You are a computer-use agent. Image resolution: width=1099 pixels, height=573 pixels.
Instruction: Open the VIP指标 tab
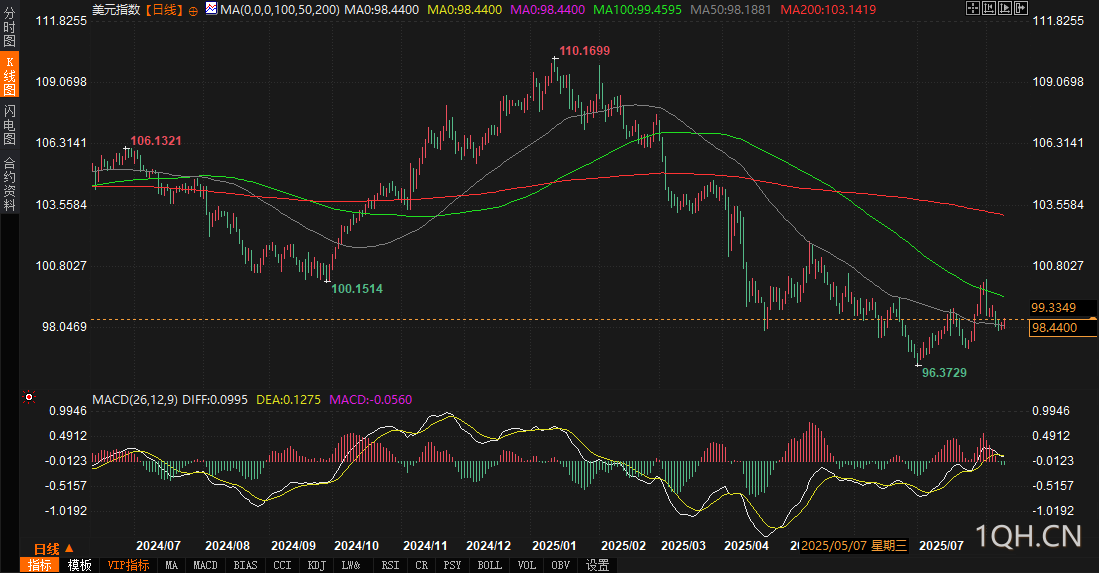[x=129, y=565]
